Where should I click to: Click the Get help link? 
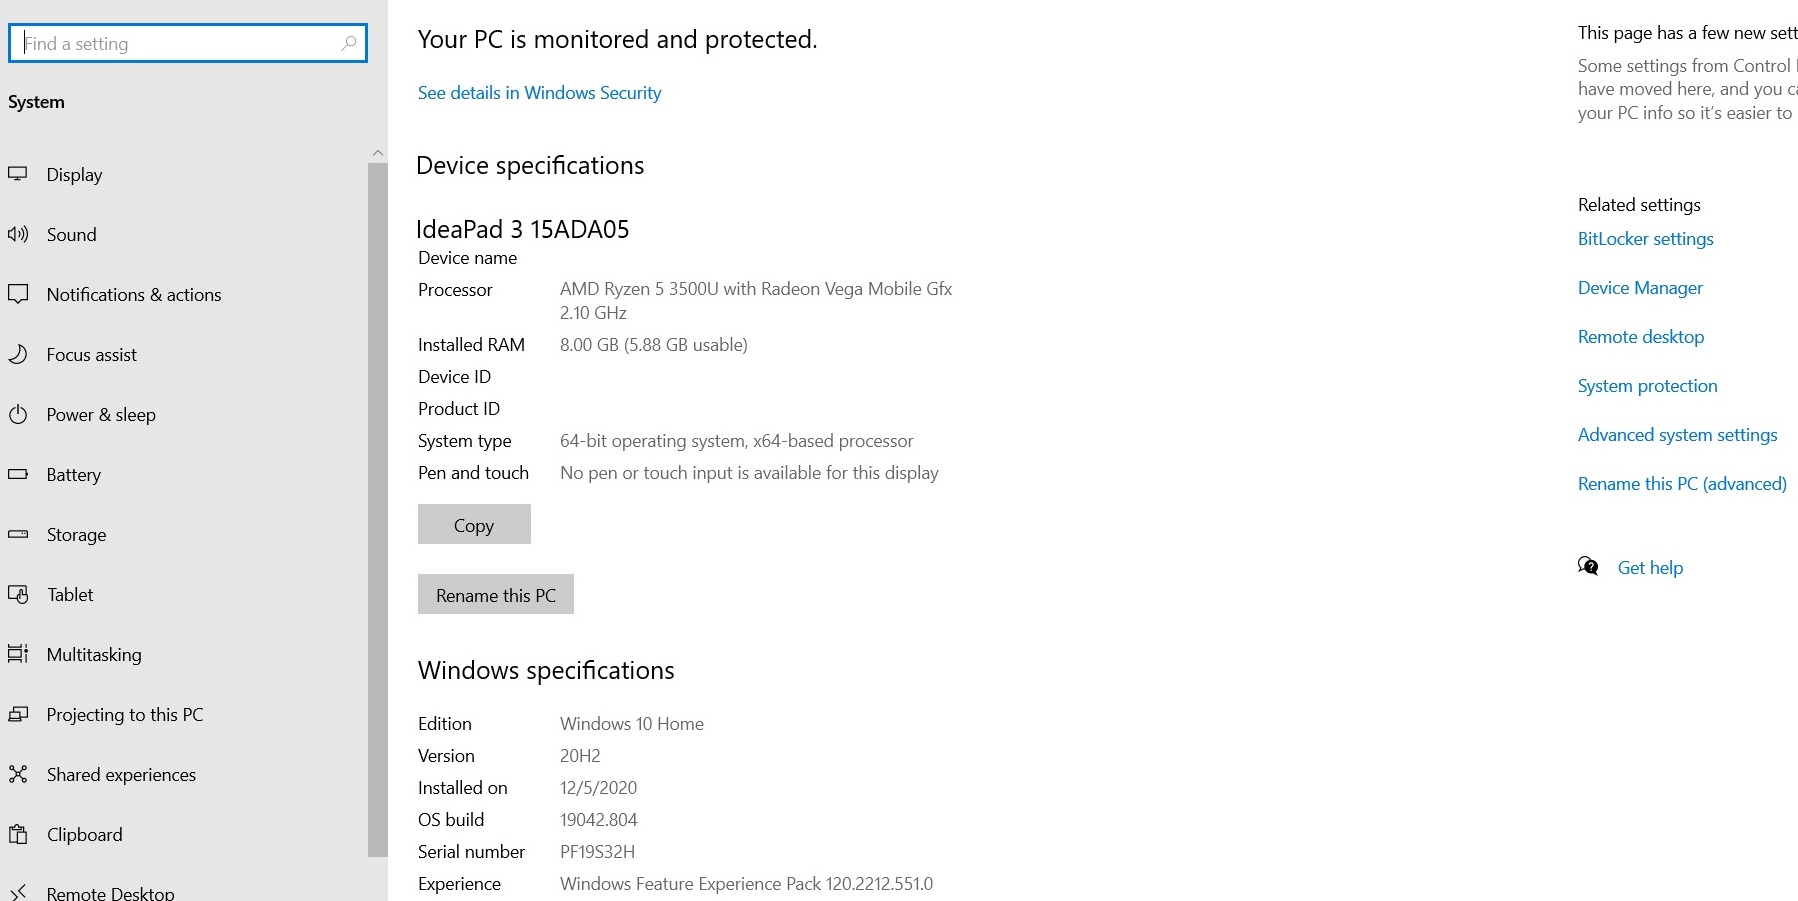(1650, 568)
